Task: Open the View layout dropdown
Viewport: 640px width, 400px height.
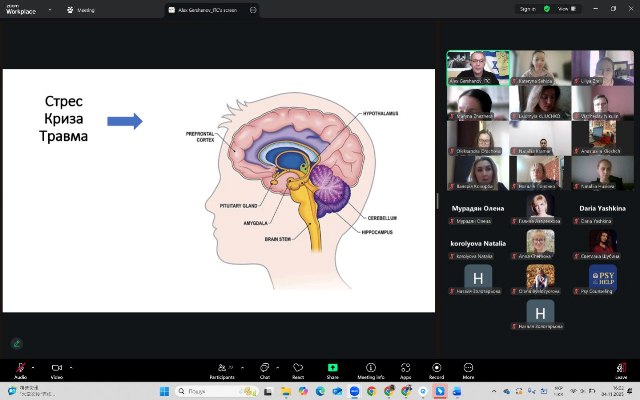Action: click(564, 8)
